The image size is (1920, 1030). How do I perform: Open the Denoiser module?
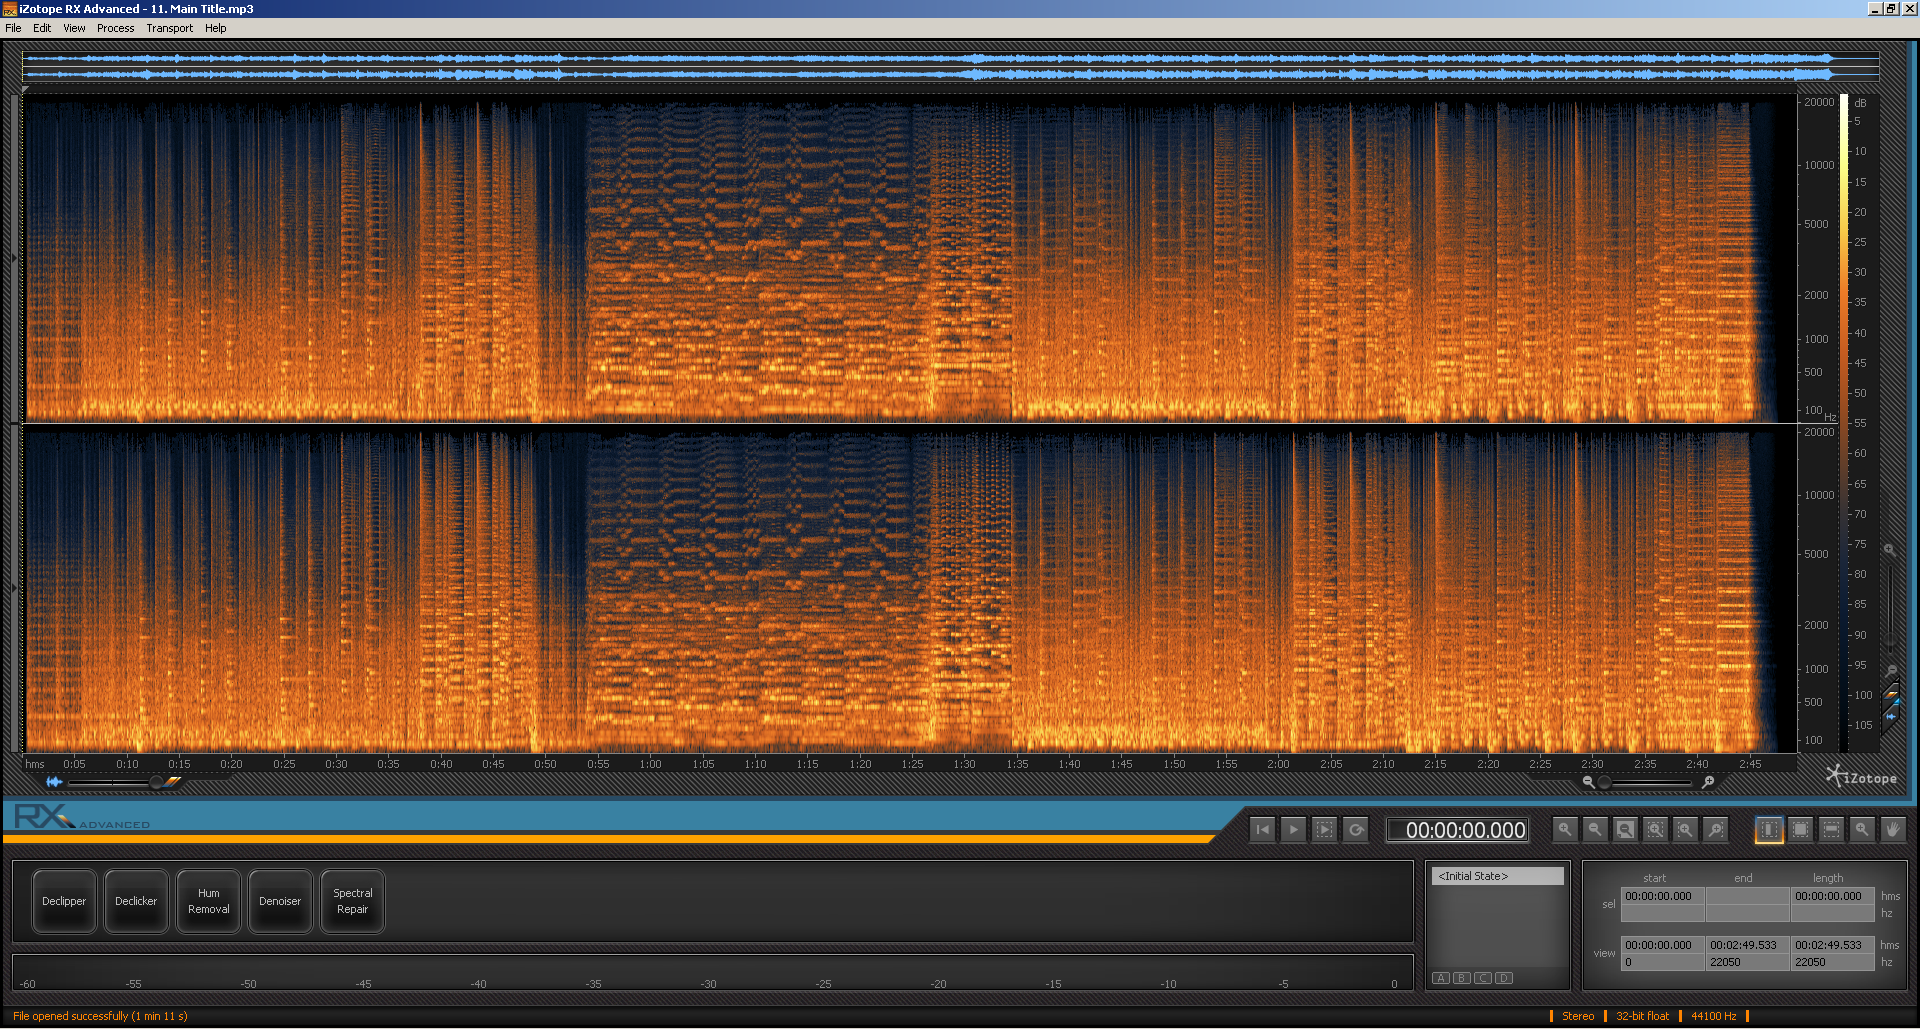[280, 901]
